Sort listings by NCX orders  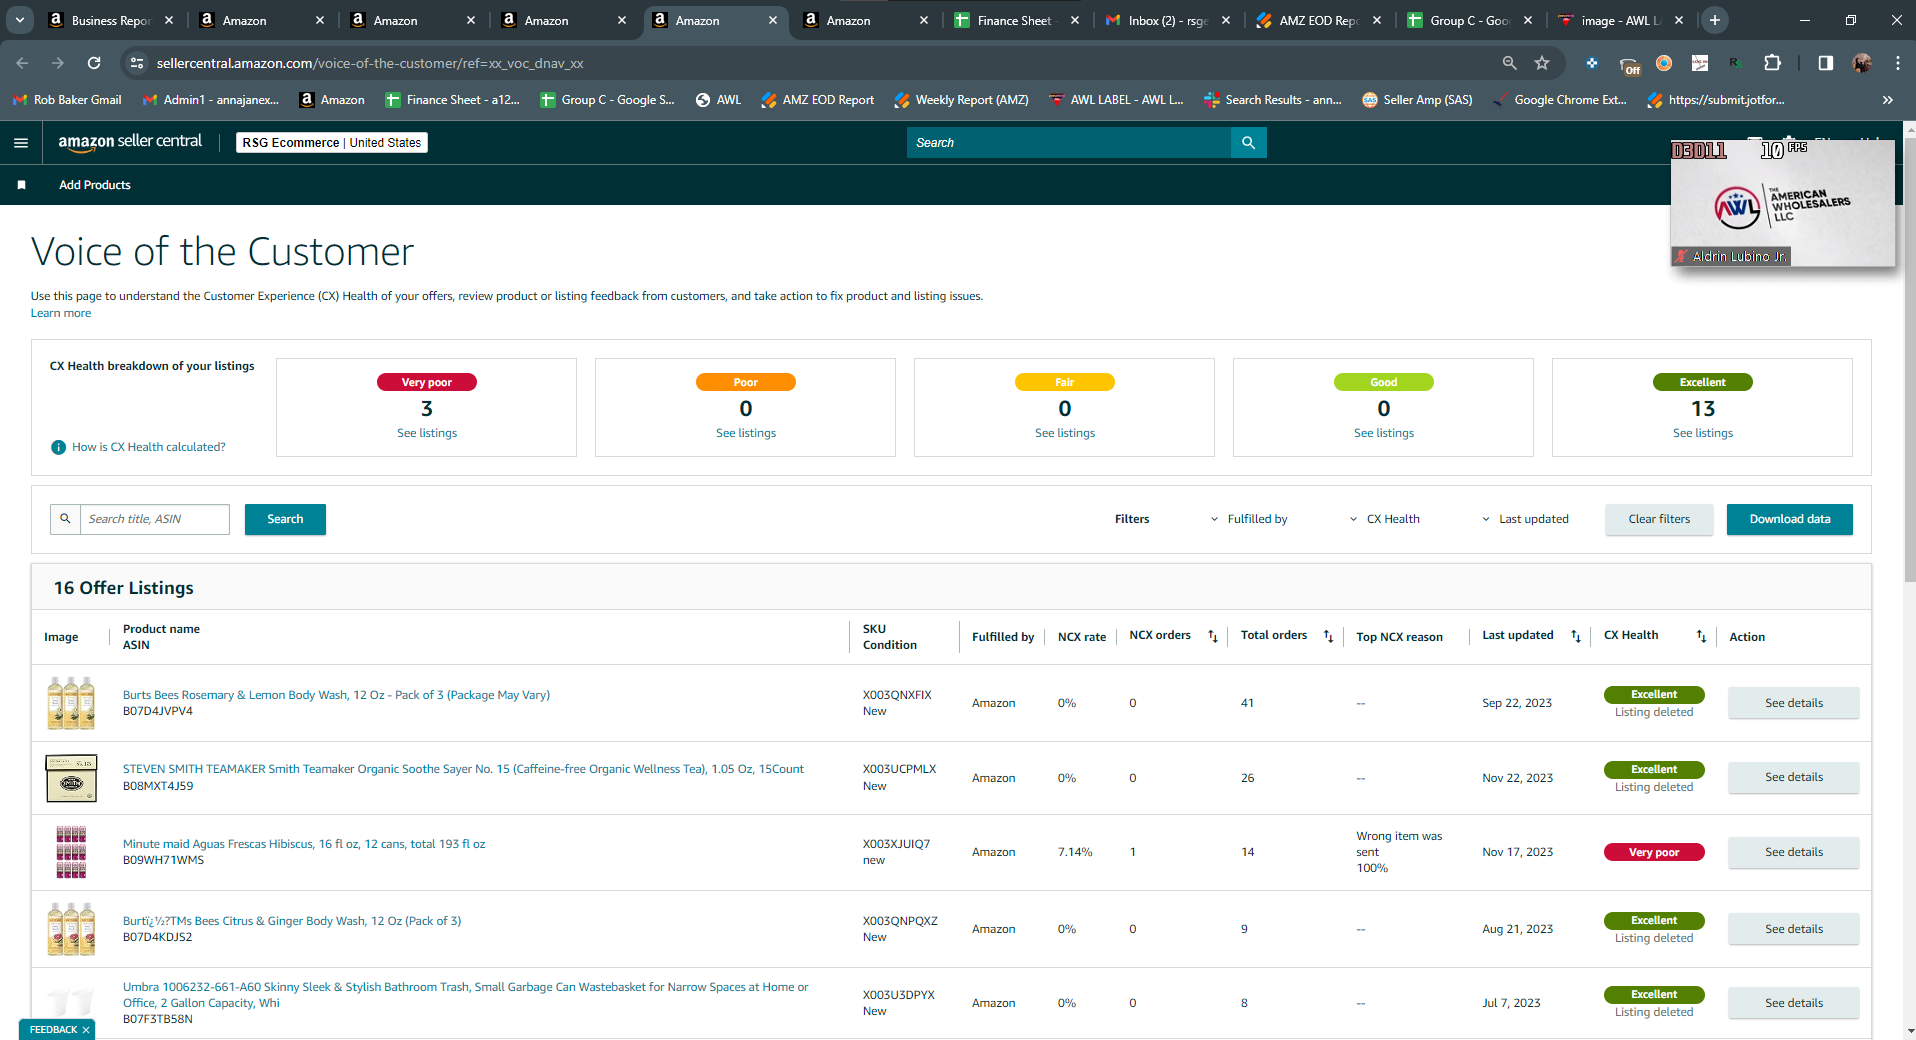1213,636
